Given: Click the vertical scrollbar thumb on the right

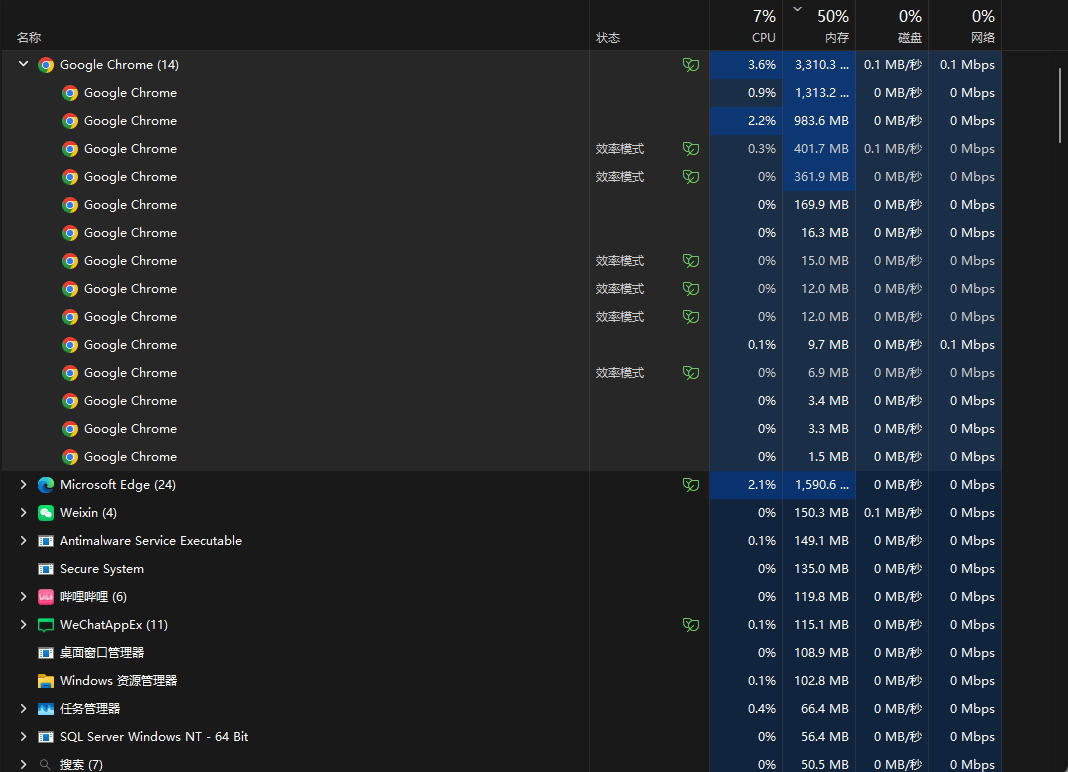Looking at the screenshot, I should click(x=1060, y=105).
